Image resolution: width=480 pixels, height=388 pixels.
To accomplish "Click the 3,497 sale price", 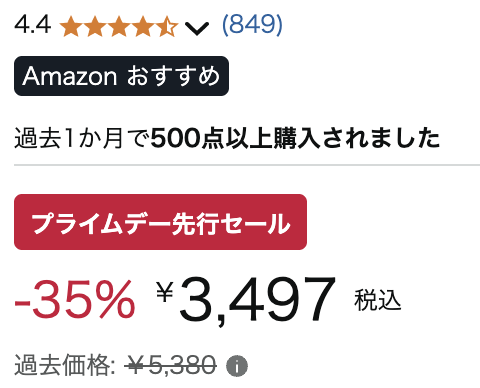I will click(x=257, y=300).
